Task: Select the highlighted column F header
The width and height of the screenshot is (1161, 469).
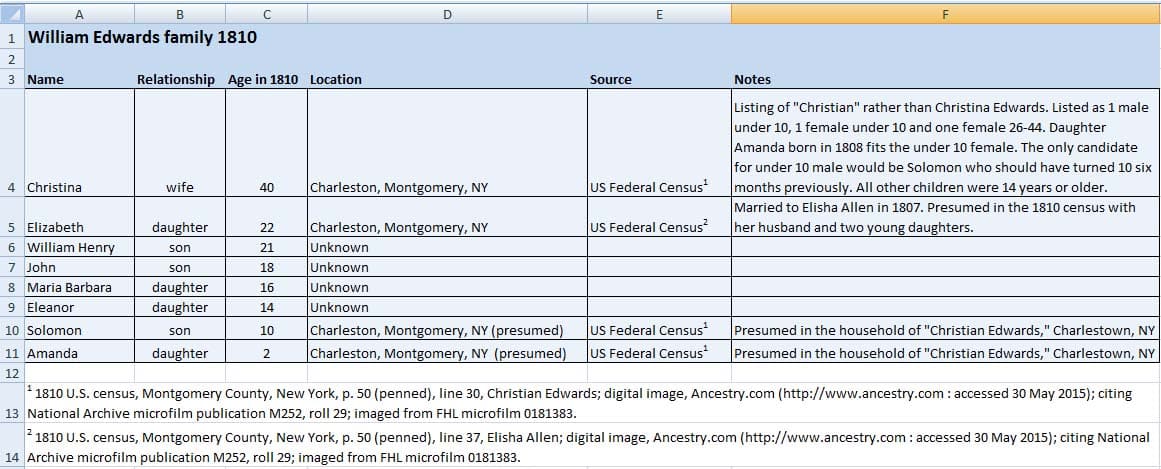Action: (x=945, y=14)
